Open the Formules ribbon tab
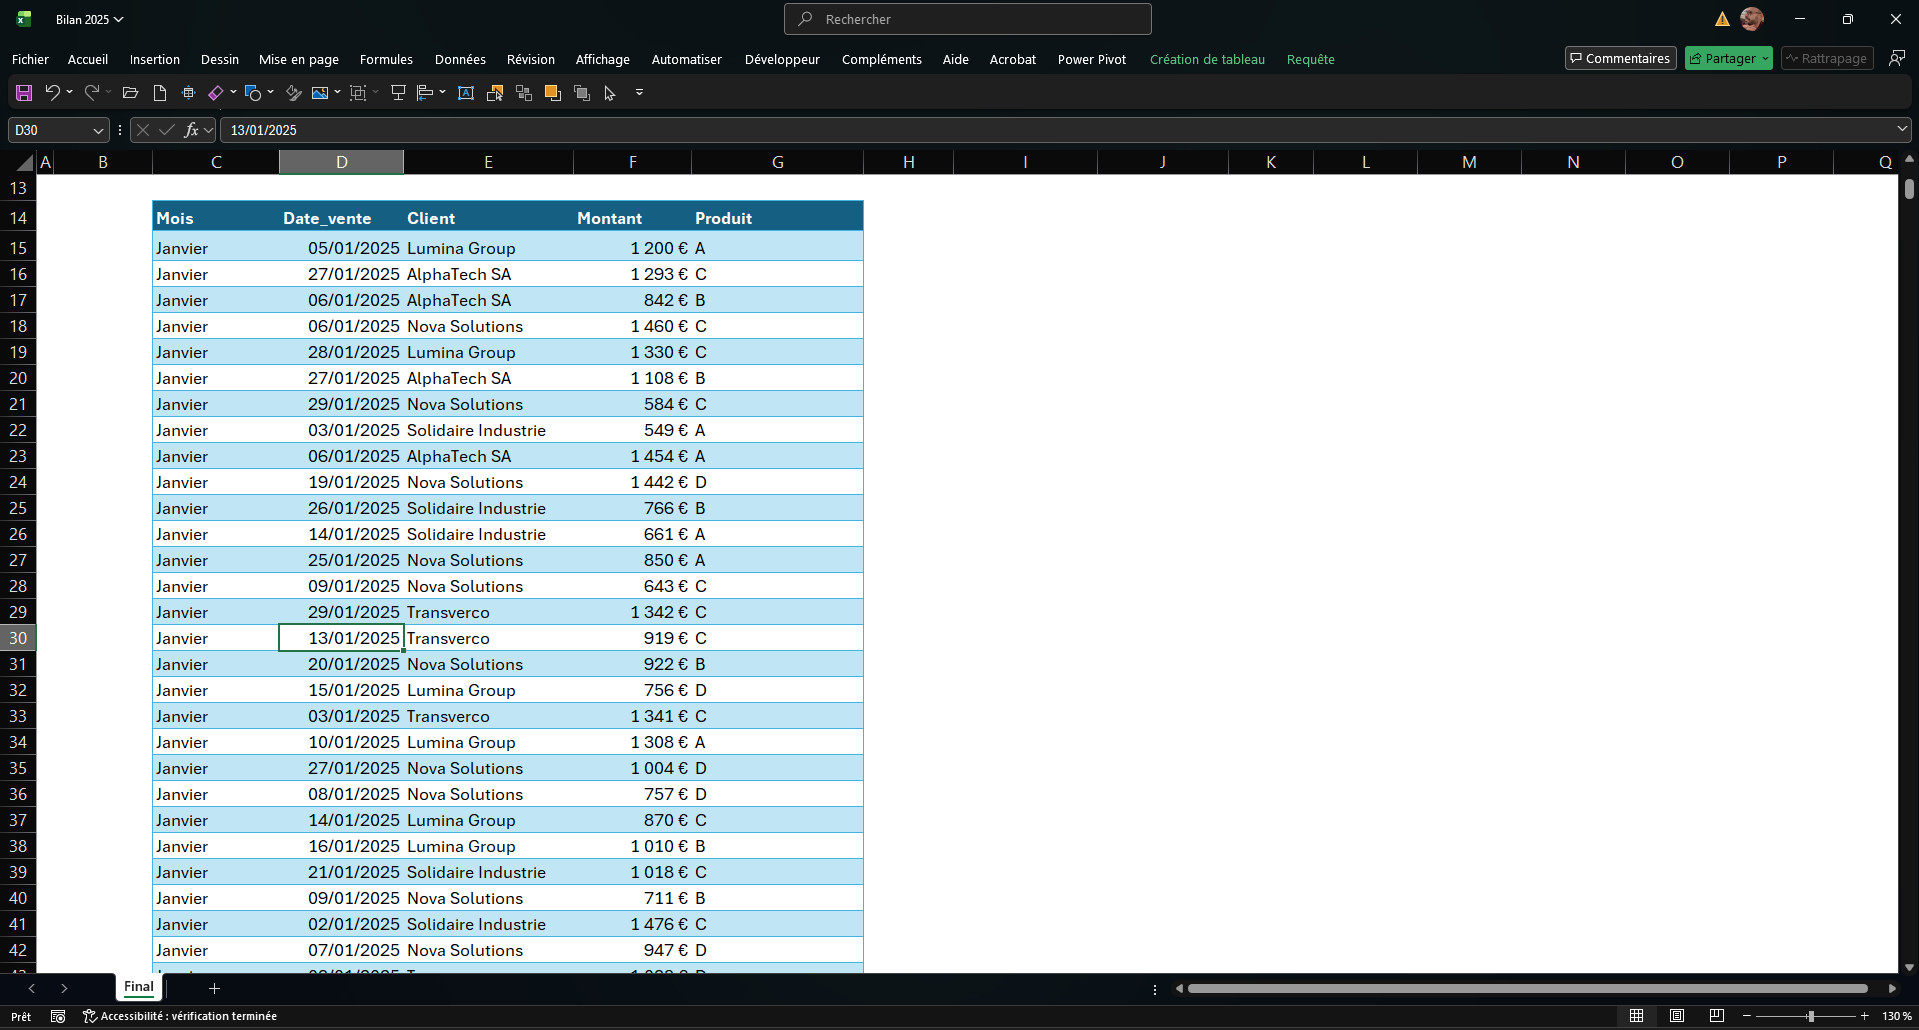 click(x=386, y=59)
